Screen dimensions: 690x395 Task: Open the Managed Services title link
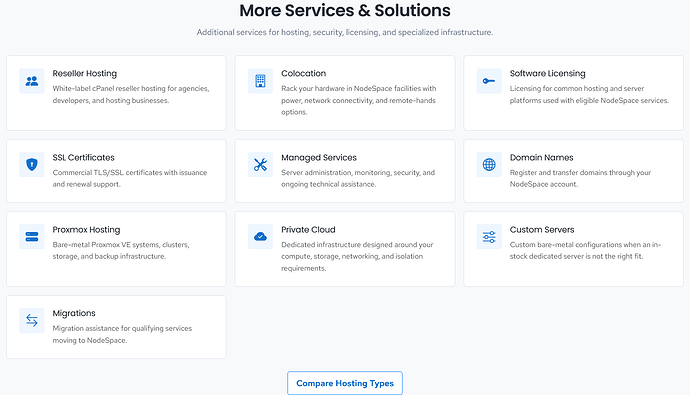click(x=319, y=157)
